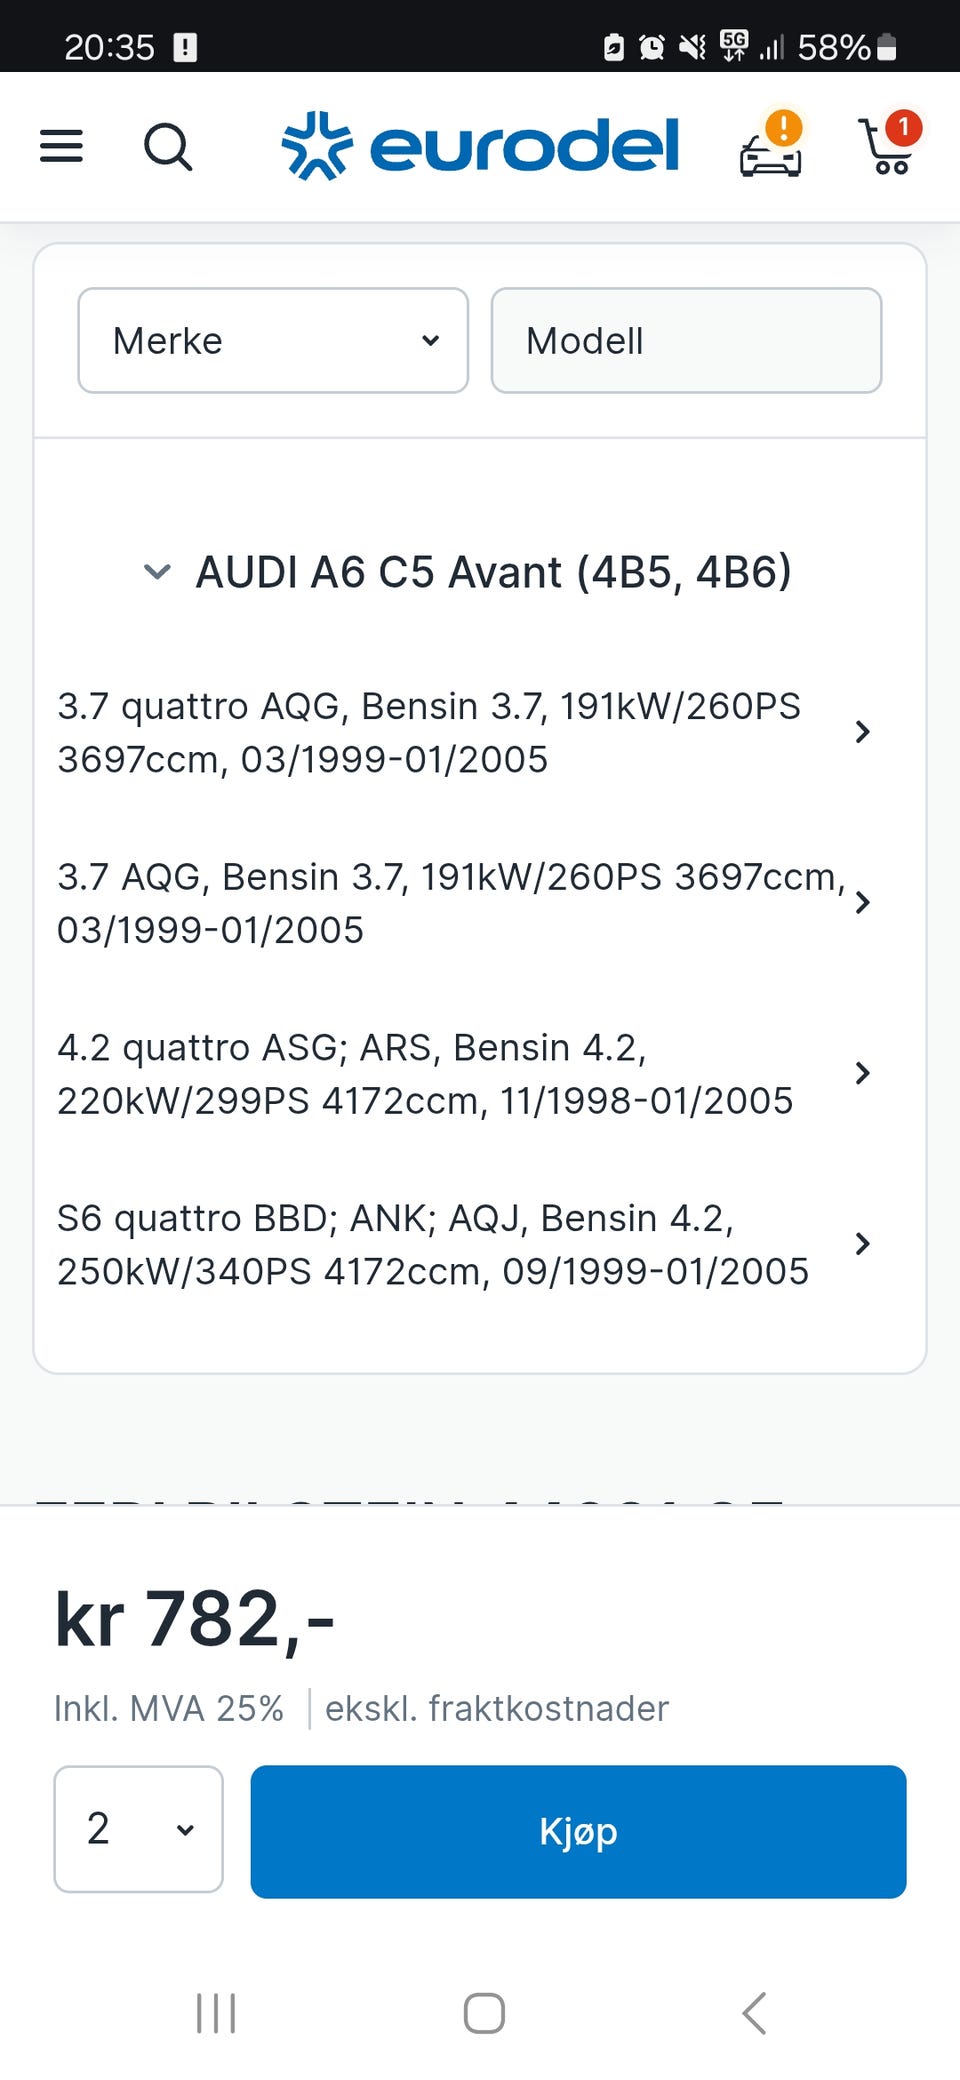Tap chevron beside 4.2 quattro row

862,1073
